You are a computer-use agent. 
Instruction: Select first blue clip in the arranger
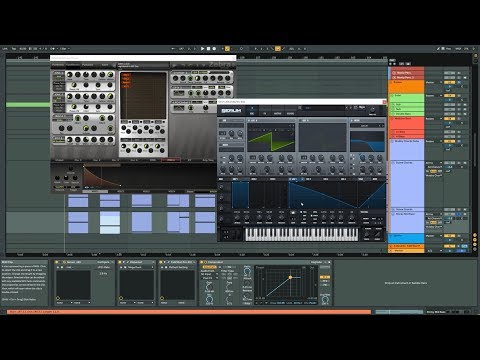tap(78, 201)
